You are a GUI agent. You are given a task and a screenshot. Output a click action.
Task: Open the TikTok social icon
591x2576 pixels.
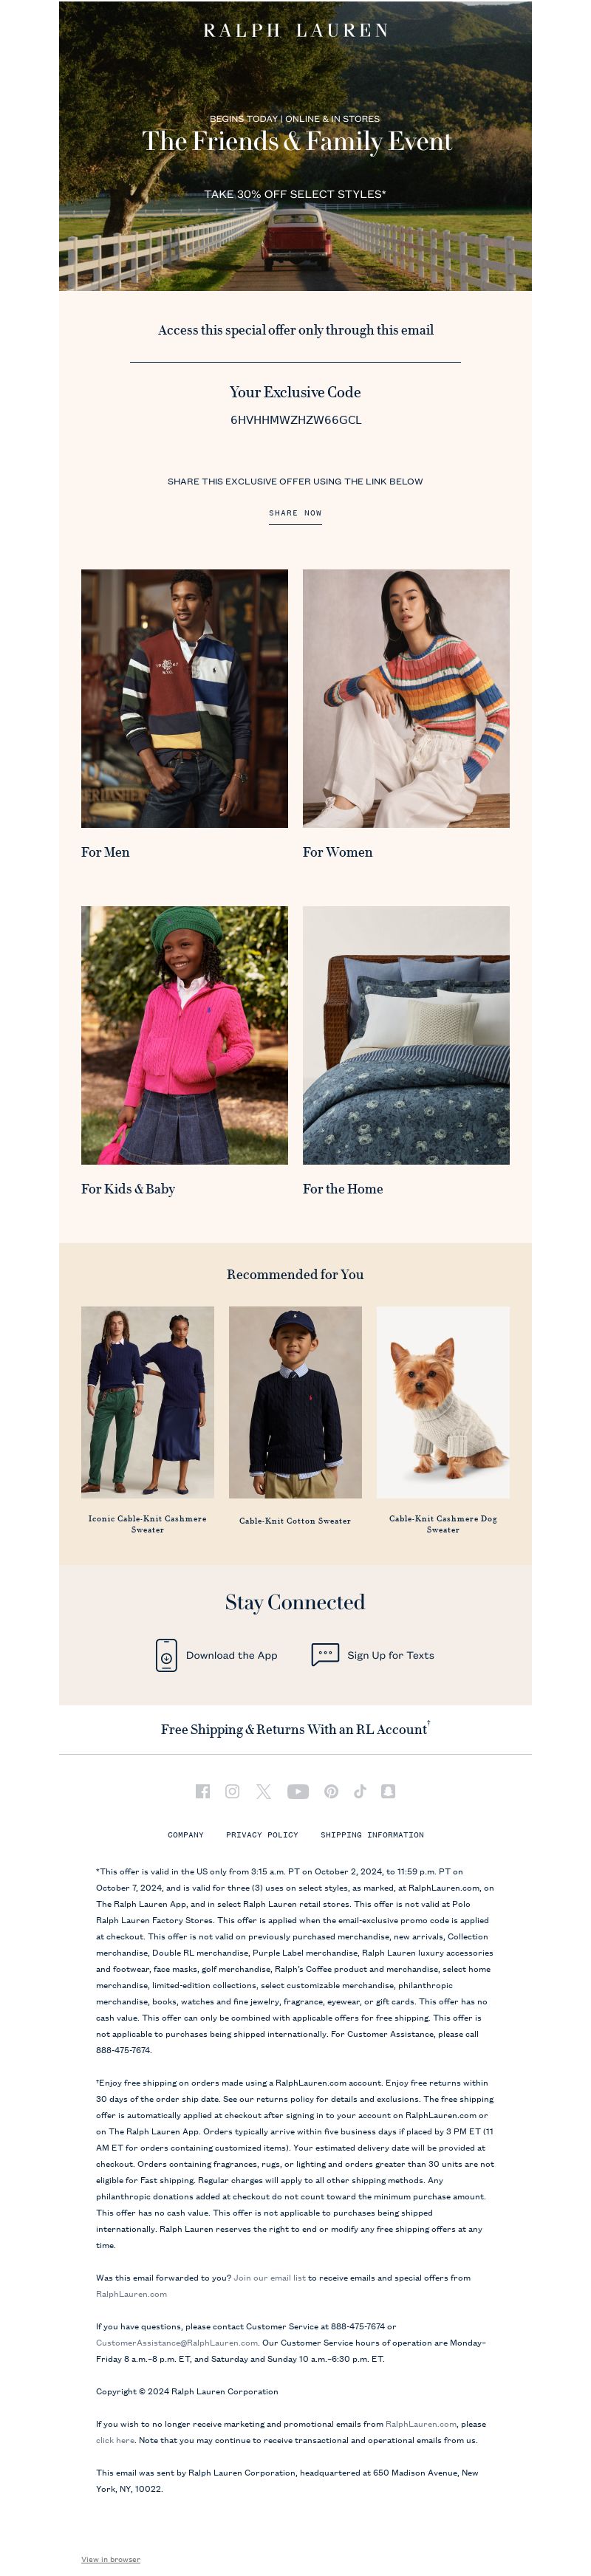pos(360,1791)
